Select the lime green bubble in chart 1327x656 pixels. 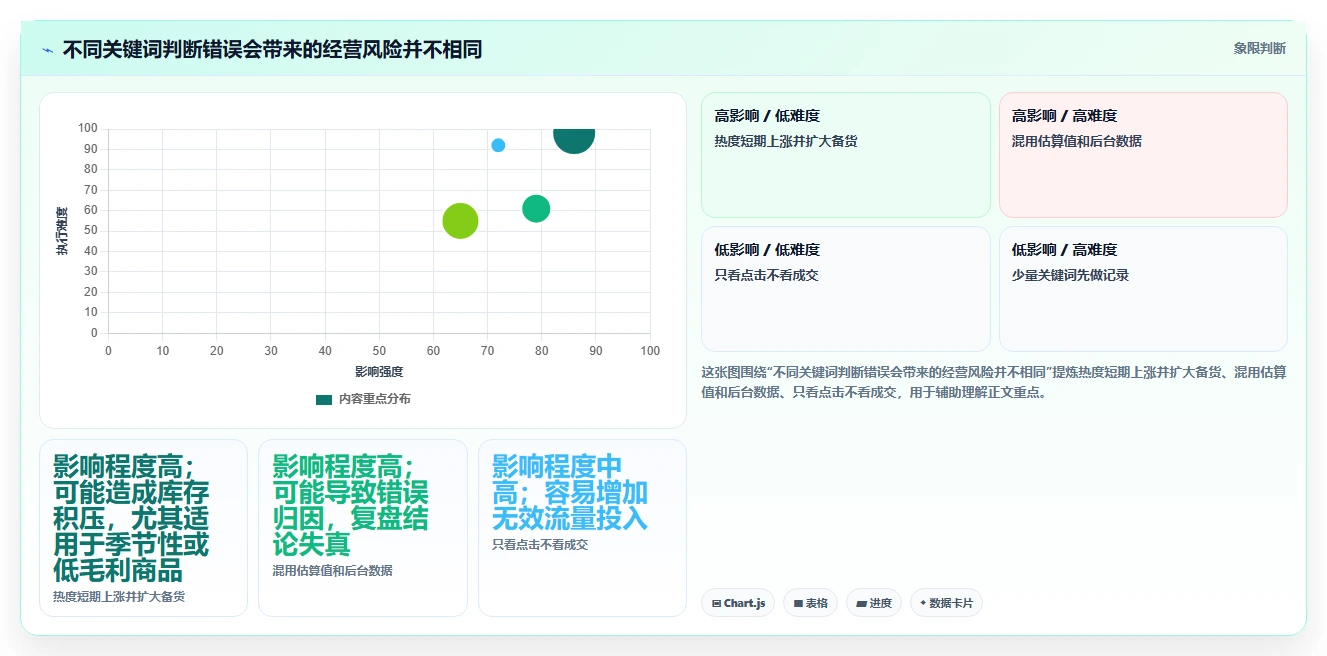click(x=460, y=220)
